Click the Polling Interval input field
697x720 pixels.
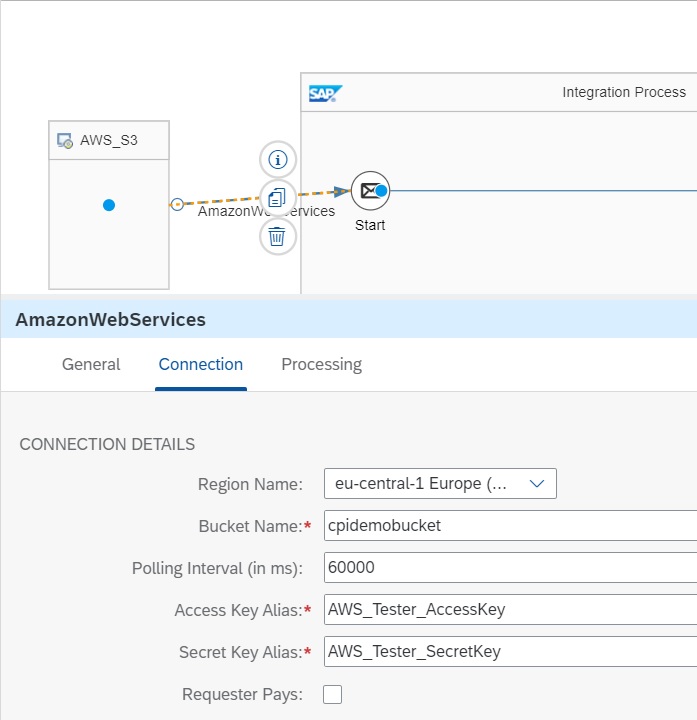point(511,568)
